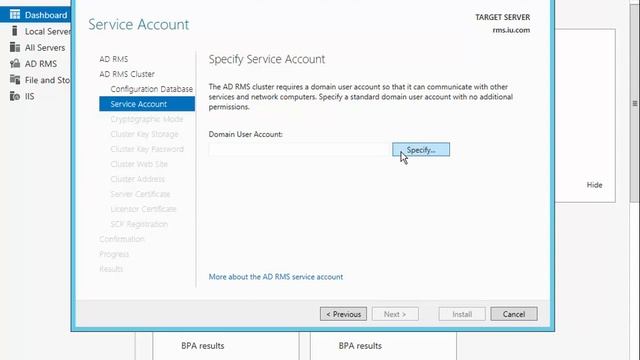Click the Local Server icon in sidebar
The image size is (640, 360).
point(15,31)
